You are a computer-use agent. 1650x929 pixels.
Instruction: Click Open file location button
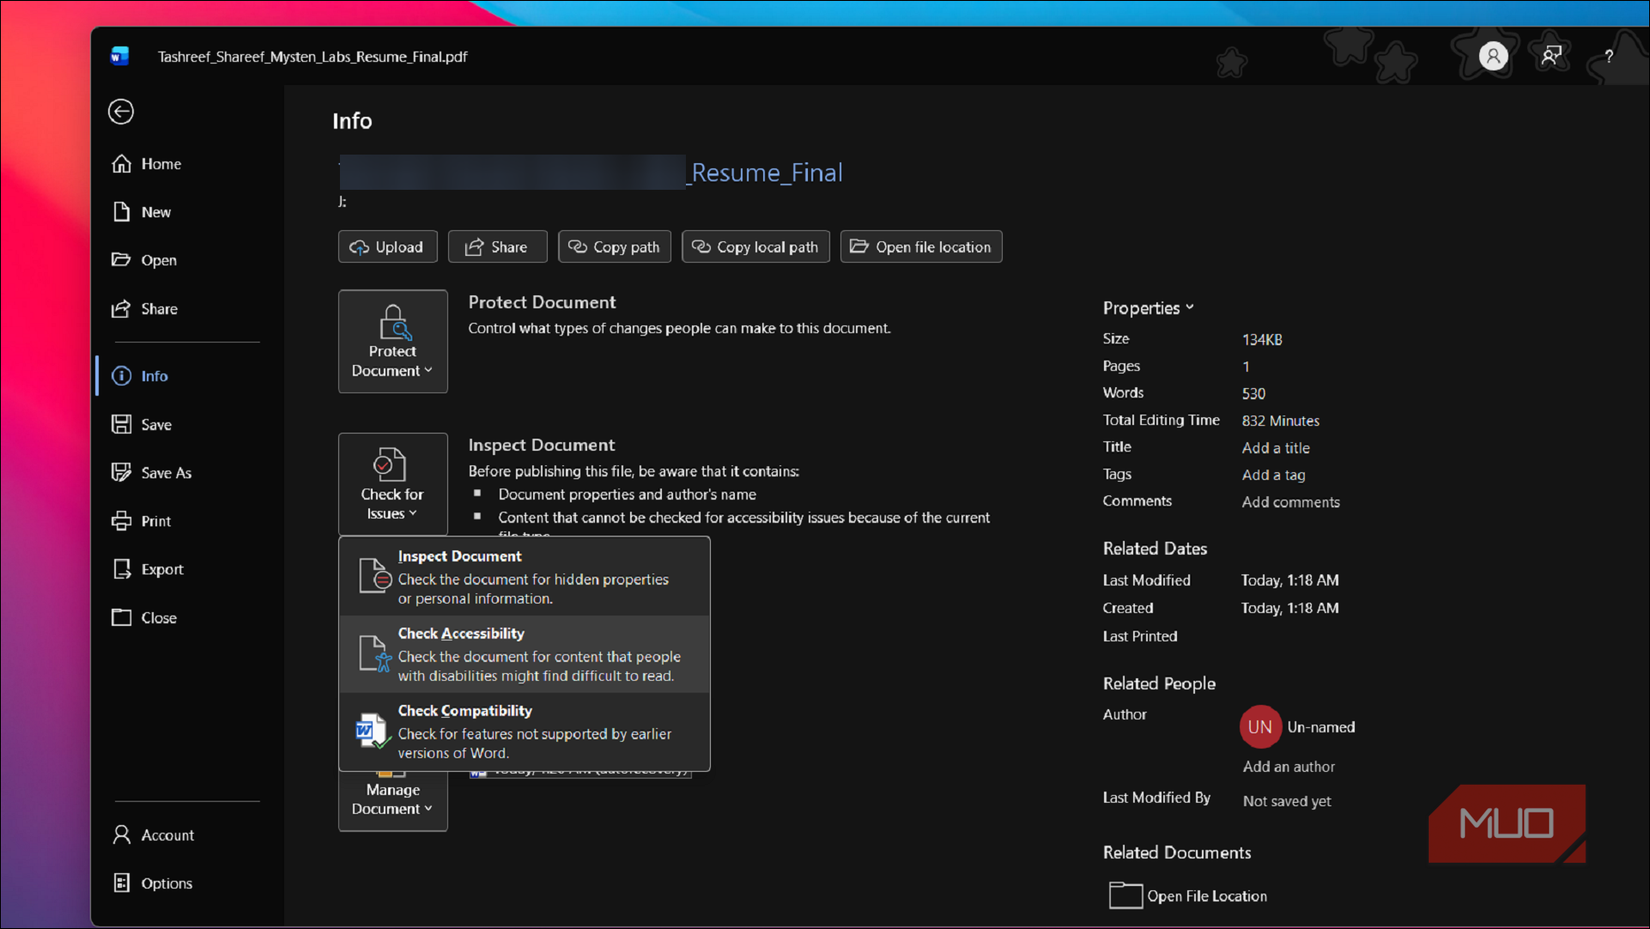tap(921, 247)
